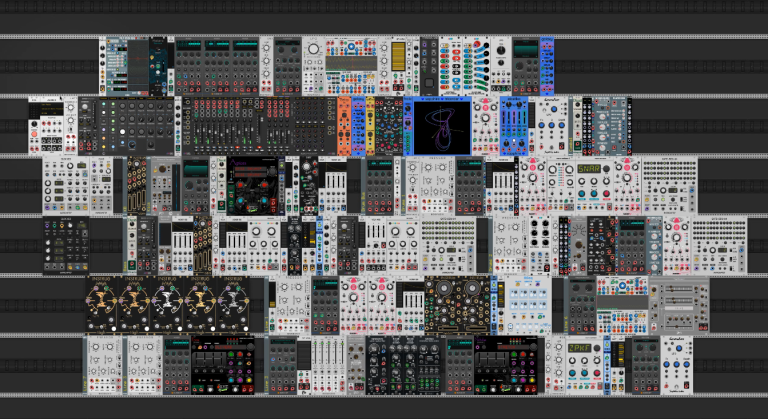Click the blue four-slider module right of pink module
This screenshot has height=419, width=768.
coord(514,125)
